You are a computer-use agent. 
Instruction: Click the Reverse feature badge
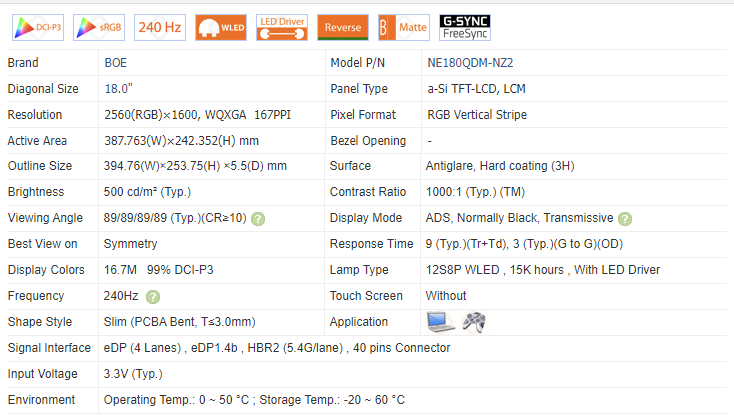click(343, 28)
